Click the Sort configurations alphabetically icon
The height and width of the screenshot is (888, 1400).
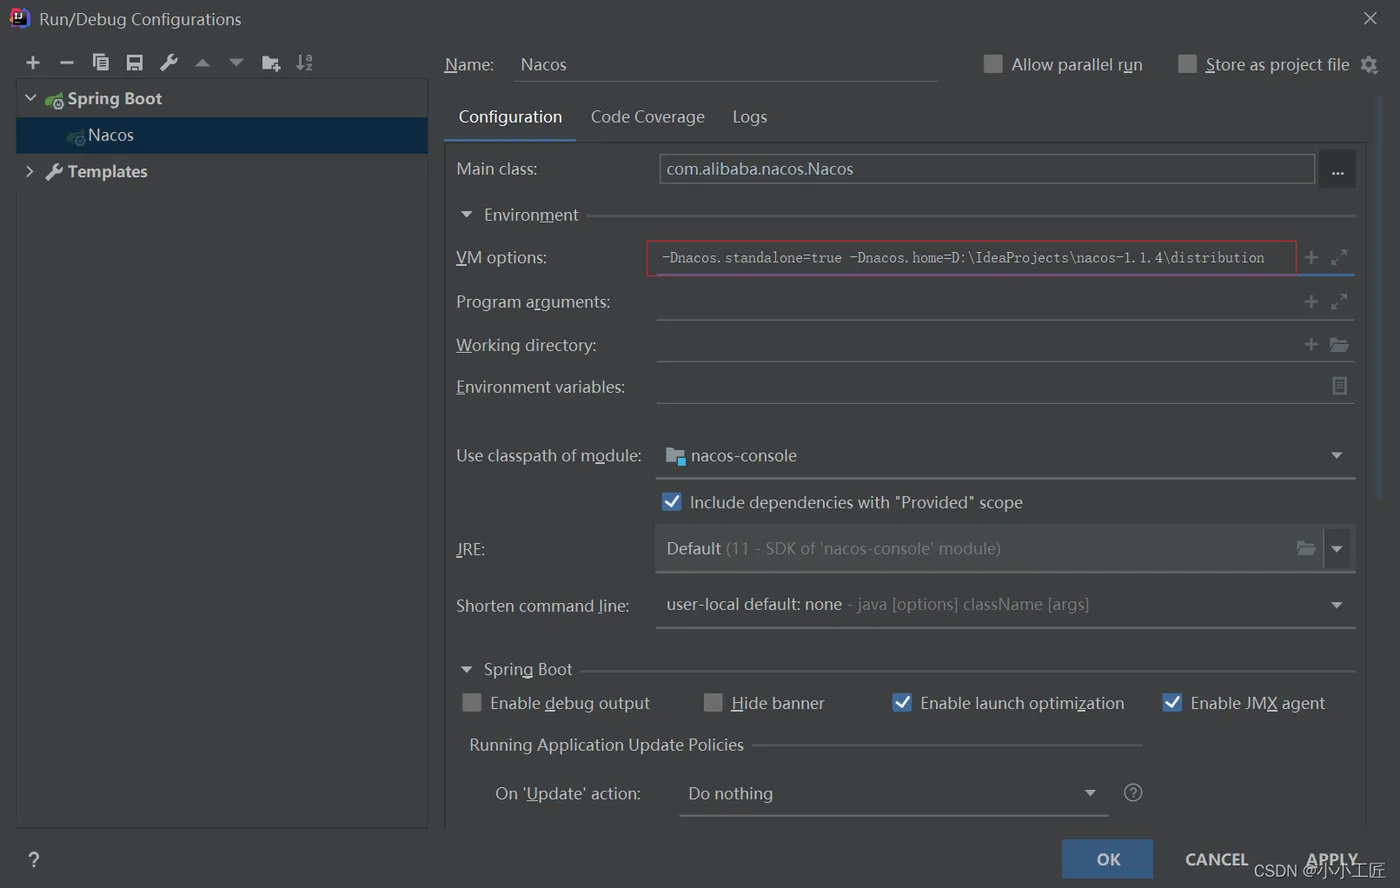pyautogui.click(x=305, y=63)
